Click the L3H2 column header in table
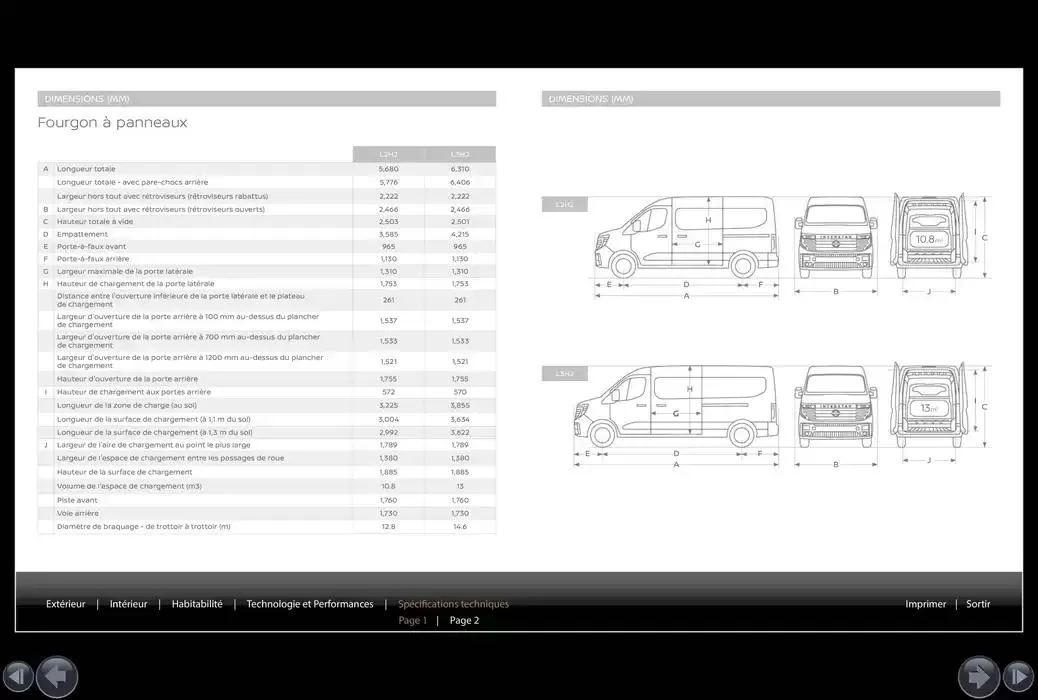The width and height of the screenshot is (1038, 700). point(460,155)
